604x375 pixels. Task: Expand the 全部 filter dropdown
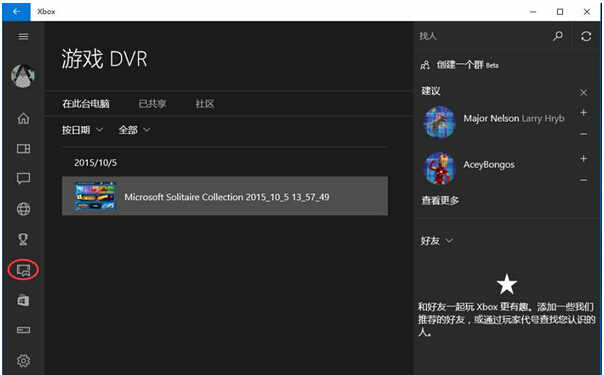pos(134,130)
